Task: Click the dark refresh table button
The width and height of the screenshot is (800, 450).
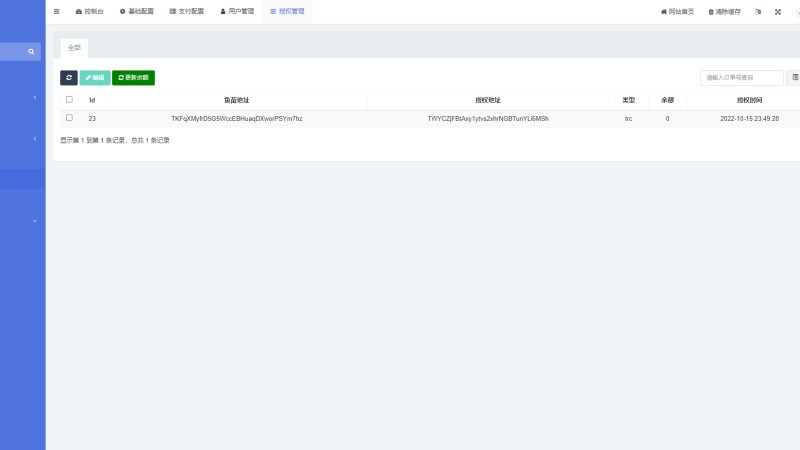Action: click(69, 78)
